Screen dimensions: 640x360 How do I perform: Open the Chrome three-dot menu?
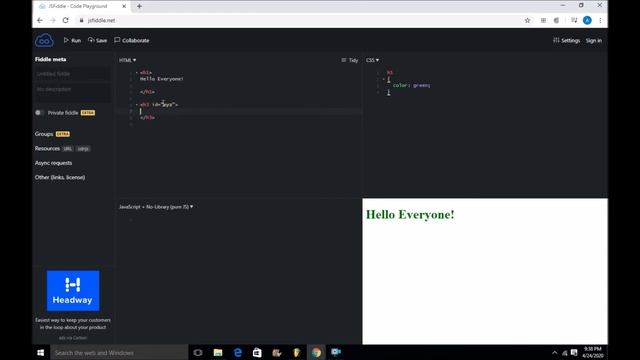pos(600,20)
